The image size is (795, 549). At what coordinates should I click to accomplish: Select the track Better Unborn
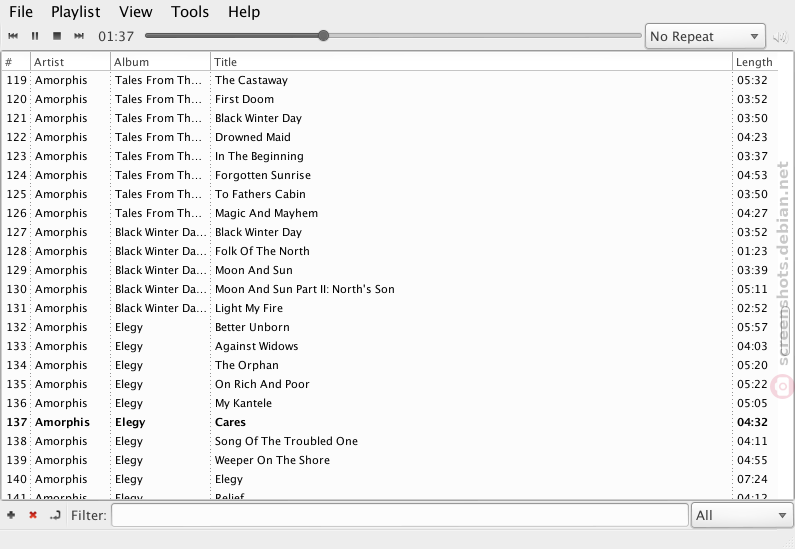pos(389,327)
